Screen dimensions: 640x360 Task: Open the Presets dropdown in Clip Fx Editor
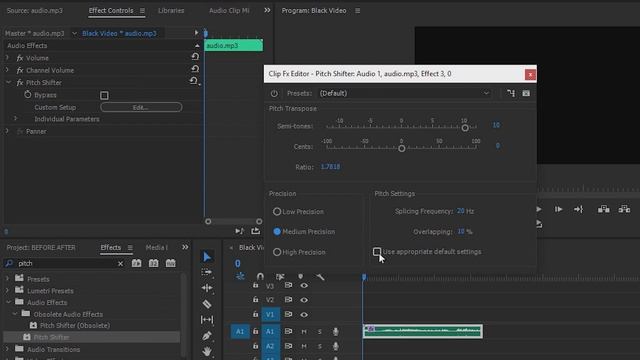404,93
